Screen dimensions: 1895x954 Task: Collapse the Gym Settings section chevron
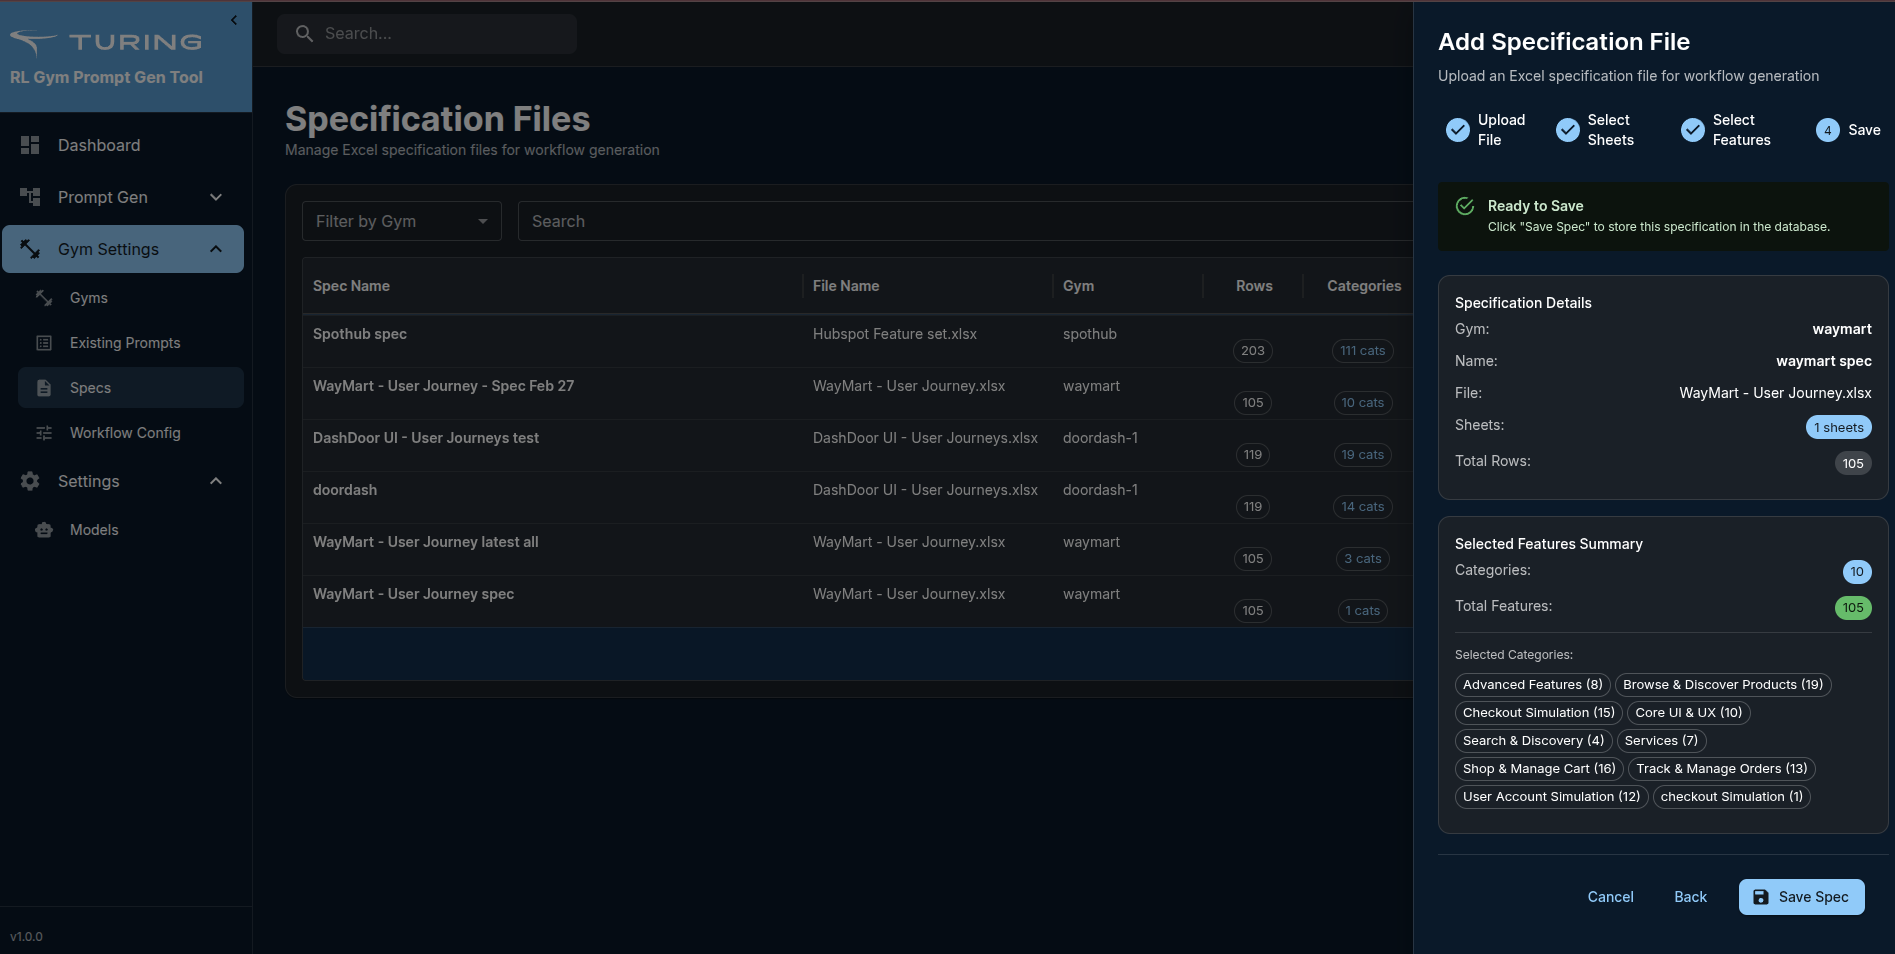[216, 249]
